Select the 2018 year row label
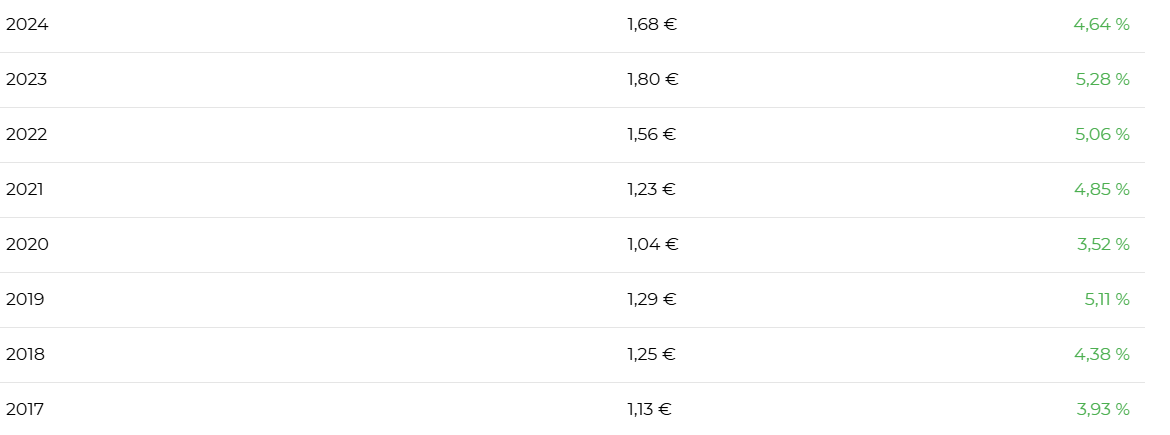Image resolution: width=1170 pixels, height=435 pixels. [25, 355]
